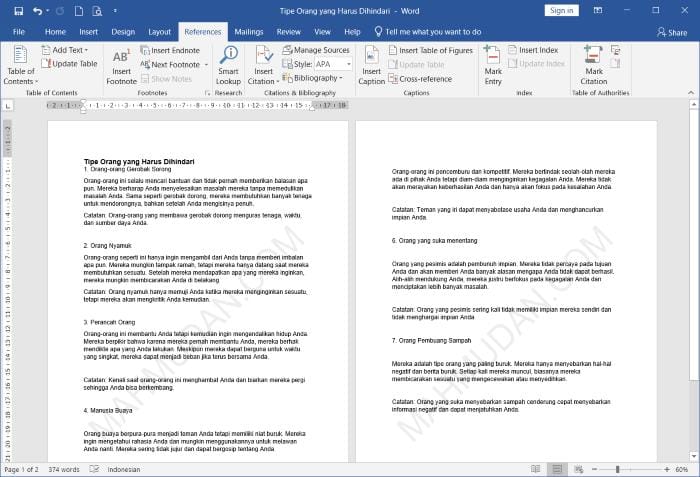Expand the Bibliography dropdown

316,78
